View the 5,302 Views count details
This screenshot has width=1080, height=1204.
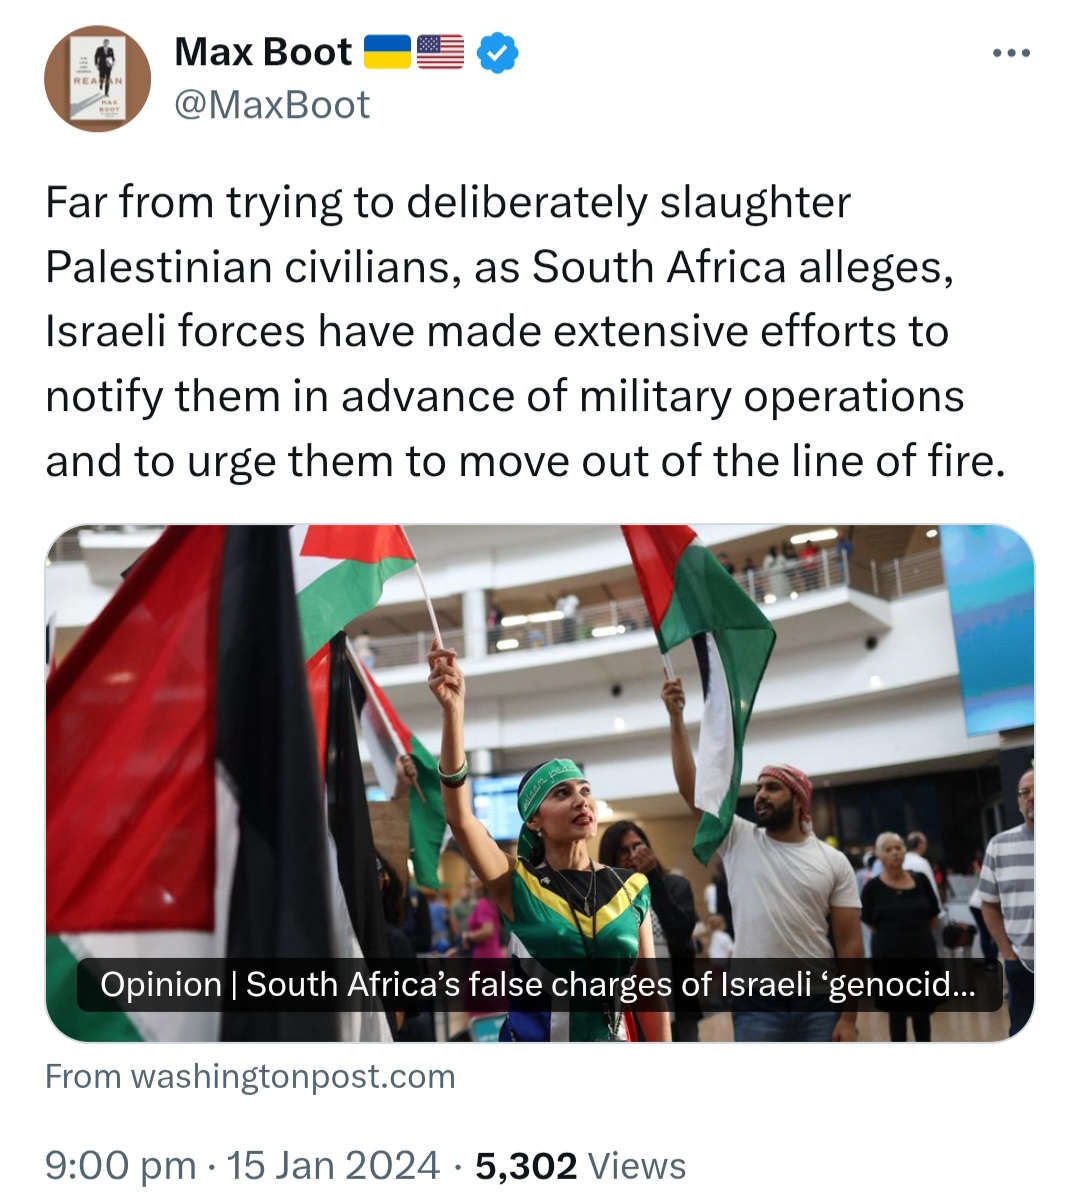pos(580,1166)
